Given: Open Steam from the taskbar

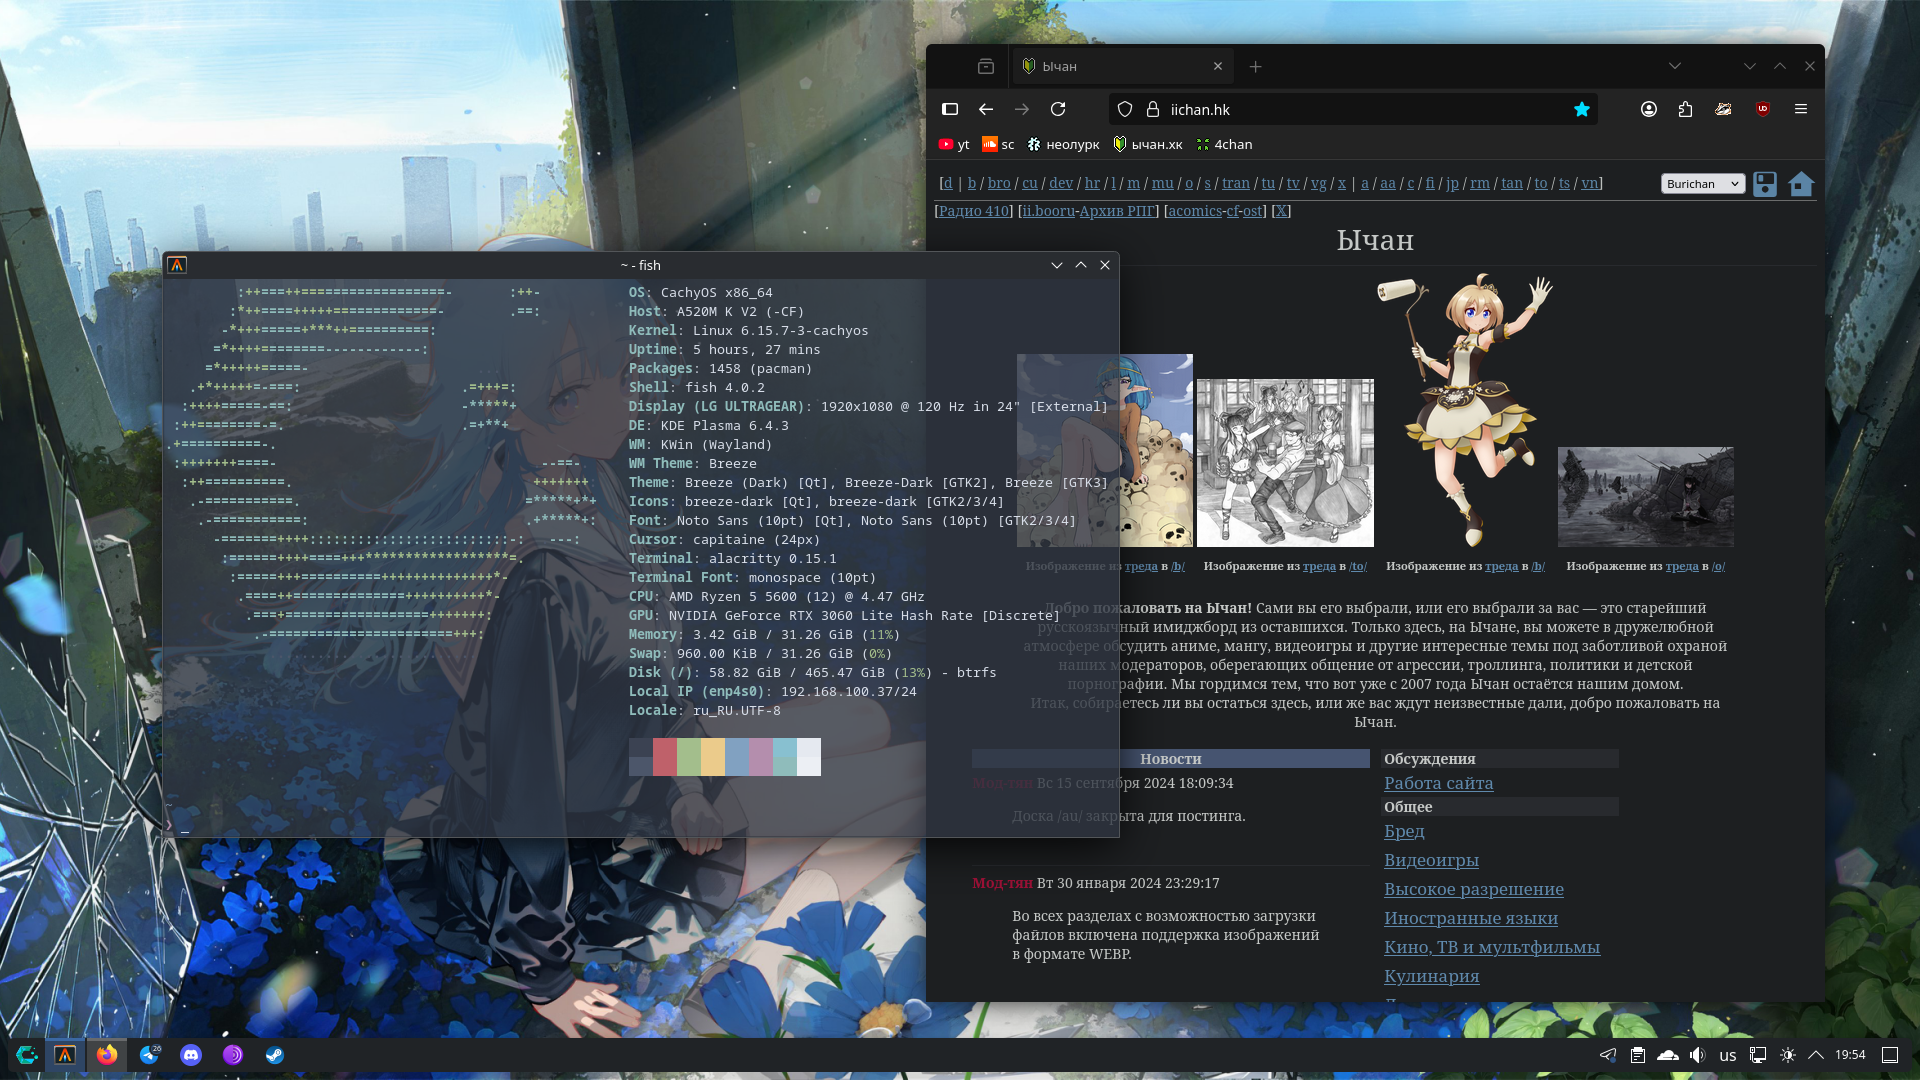Looking at the screenshot, I should pos(275,1055).
